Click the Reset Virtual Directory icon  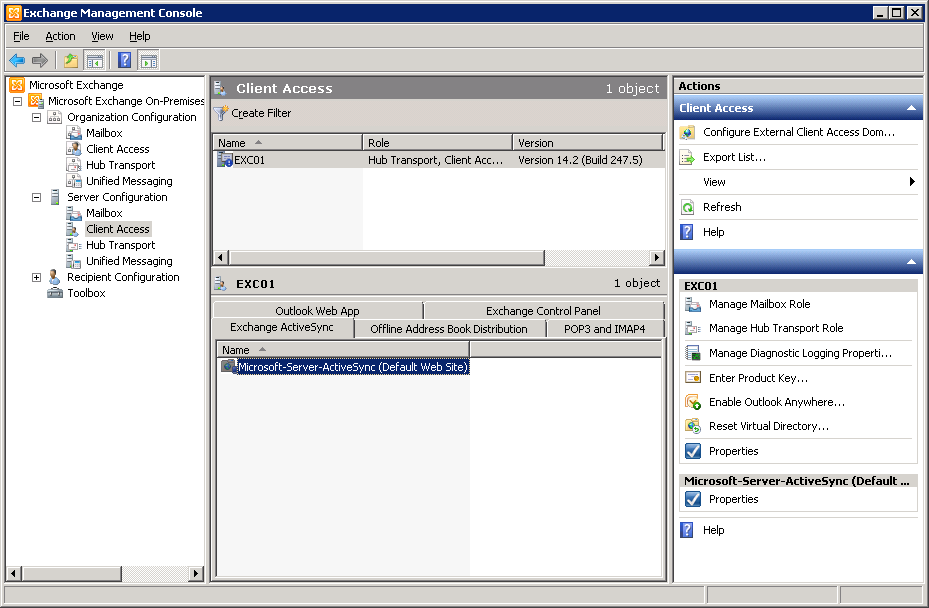pos(693,426)
